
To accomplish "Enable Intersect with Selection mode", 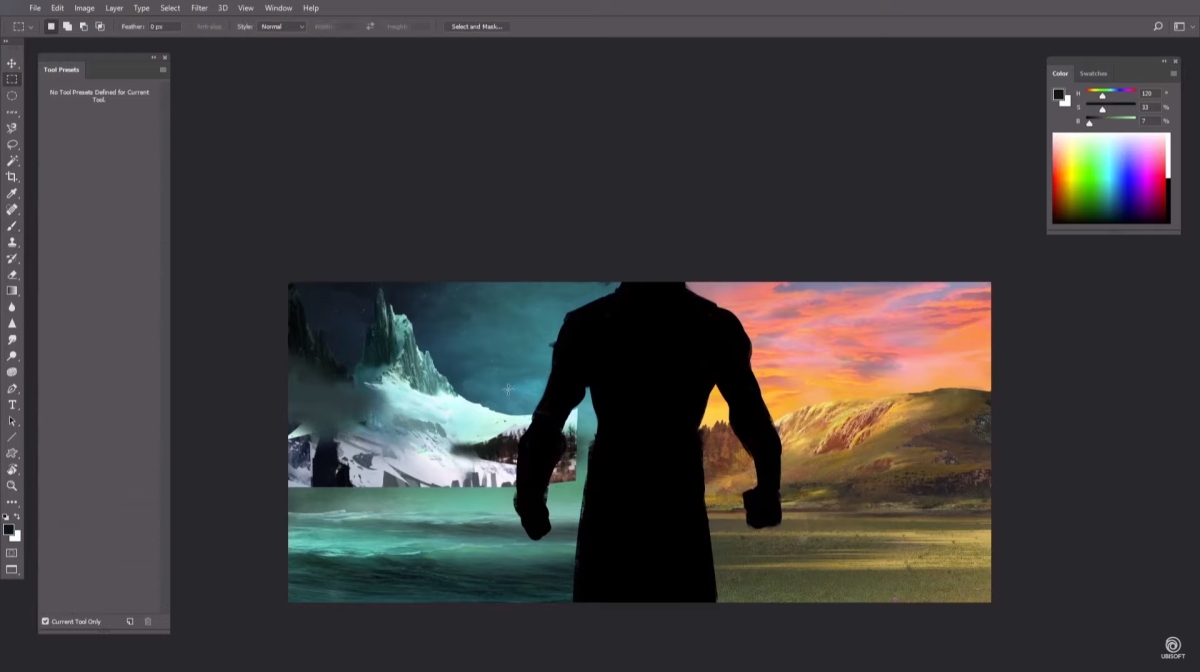I will pyautogui.click(x=100, y=26).
